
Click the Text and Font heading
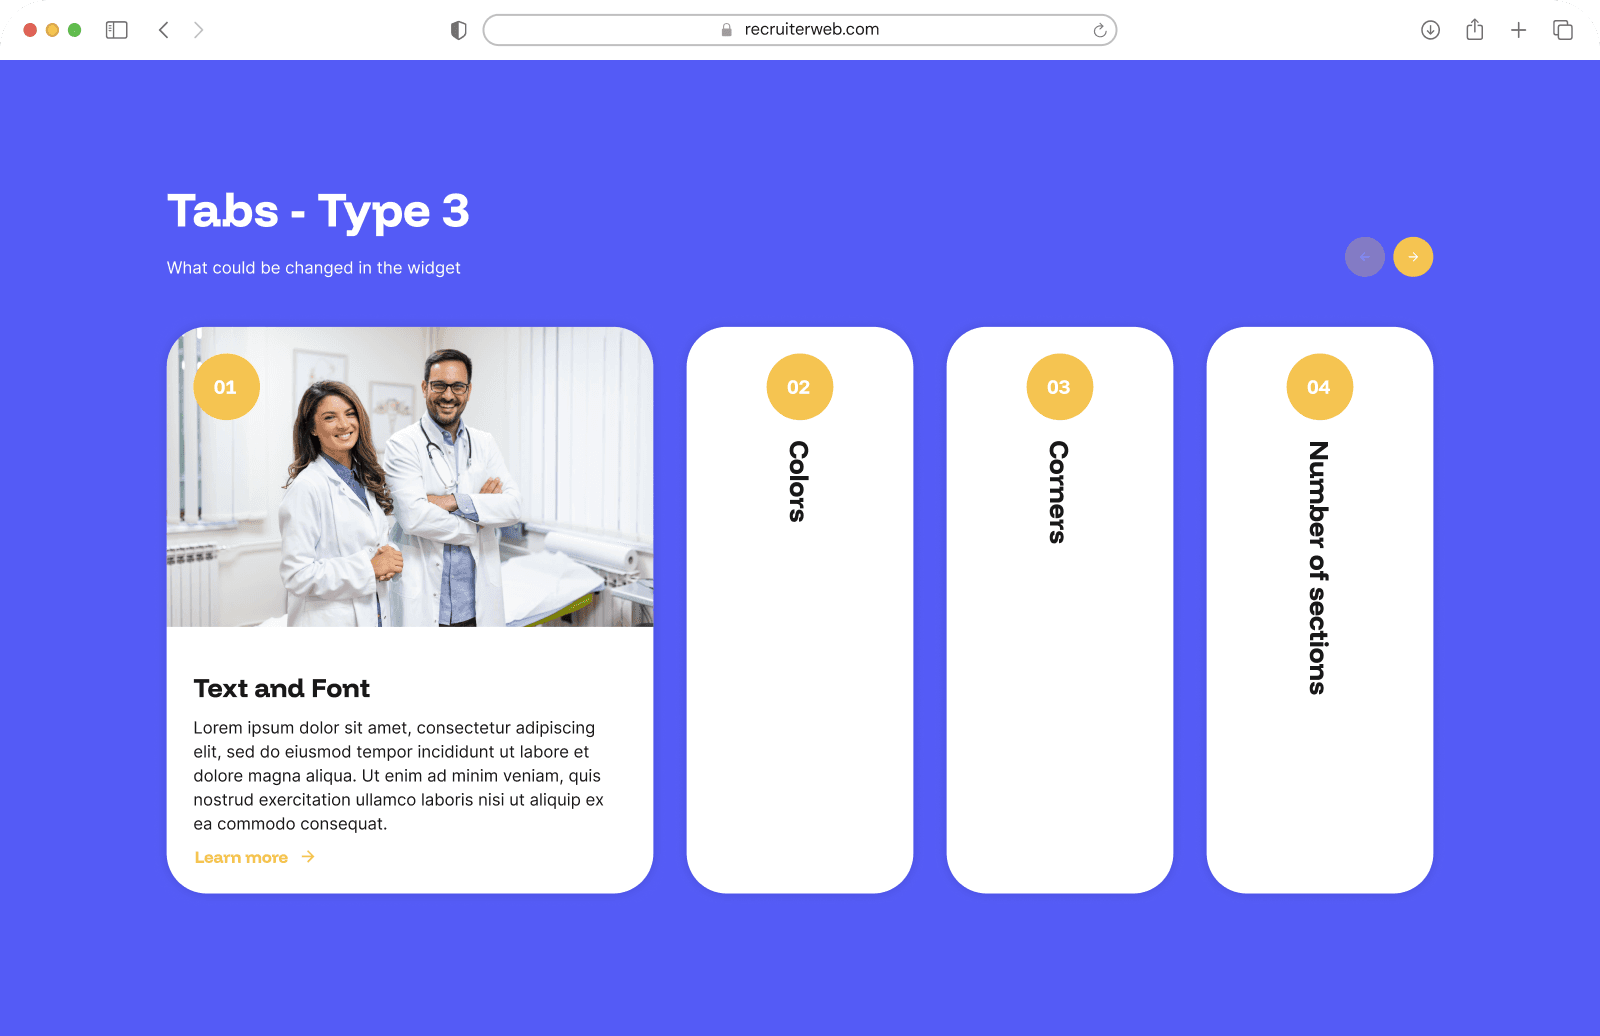coord(281,688)
